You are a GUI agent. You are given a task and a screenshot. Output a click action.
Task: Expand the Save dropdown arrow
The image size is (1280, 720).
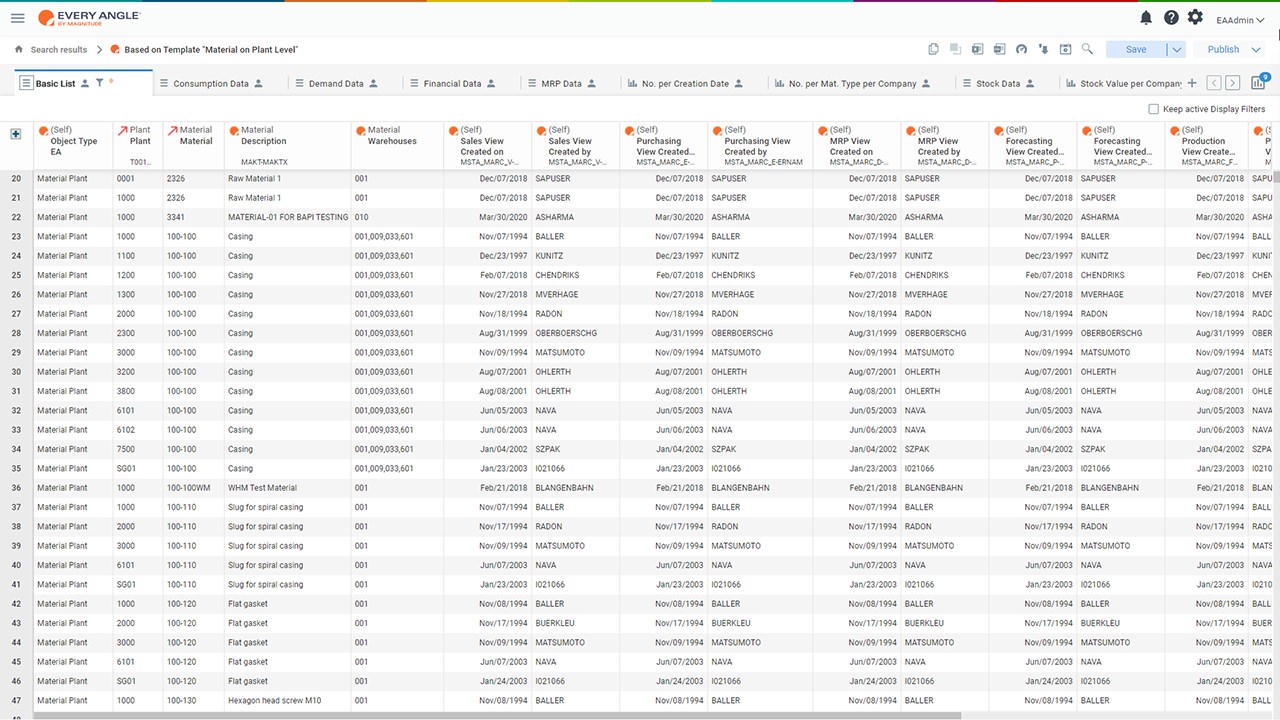[x=1176, y=49]
